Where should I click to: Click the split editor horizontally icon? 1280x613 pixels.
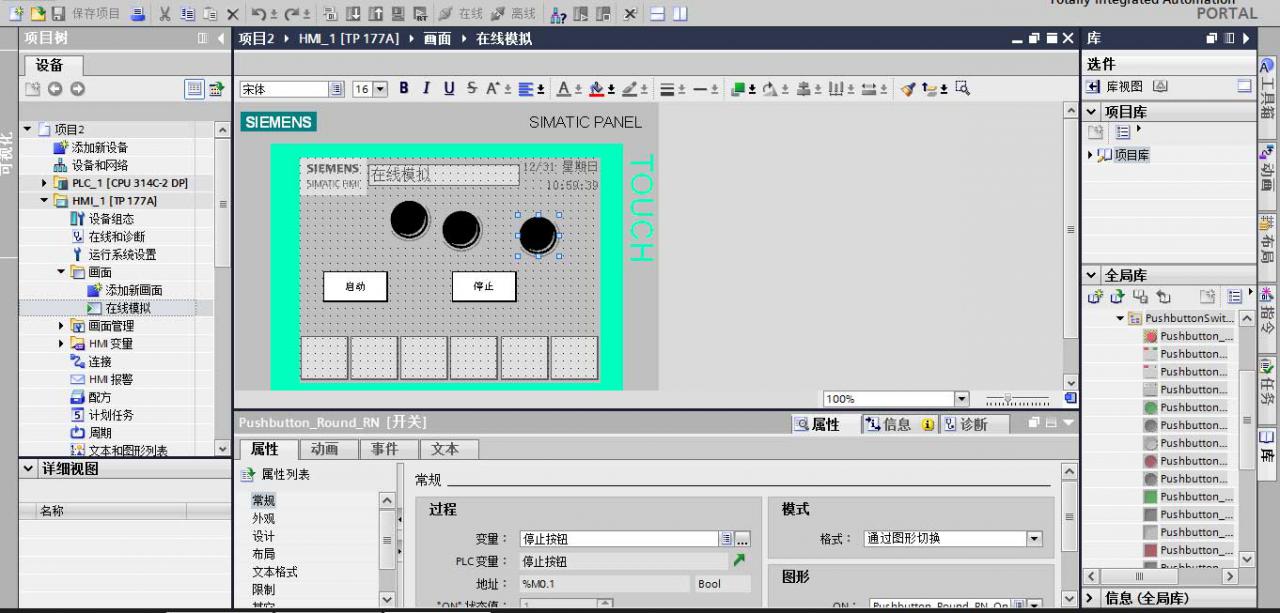tap(657, 14)
